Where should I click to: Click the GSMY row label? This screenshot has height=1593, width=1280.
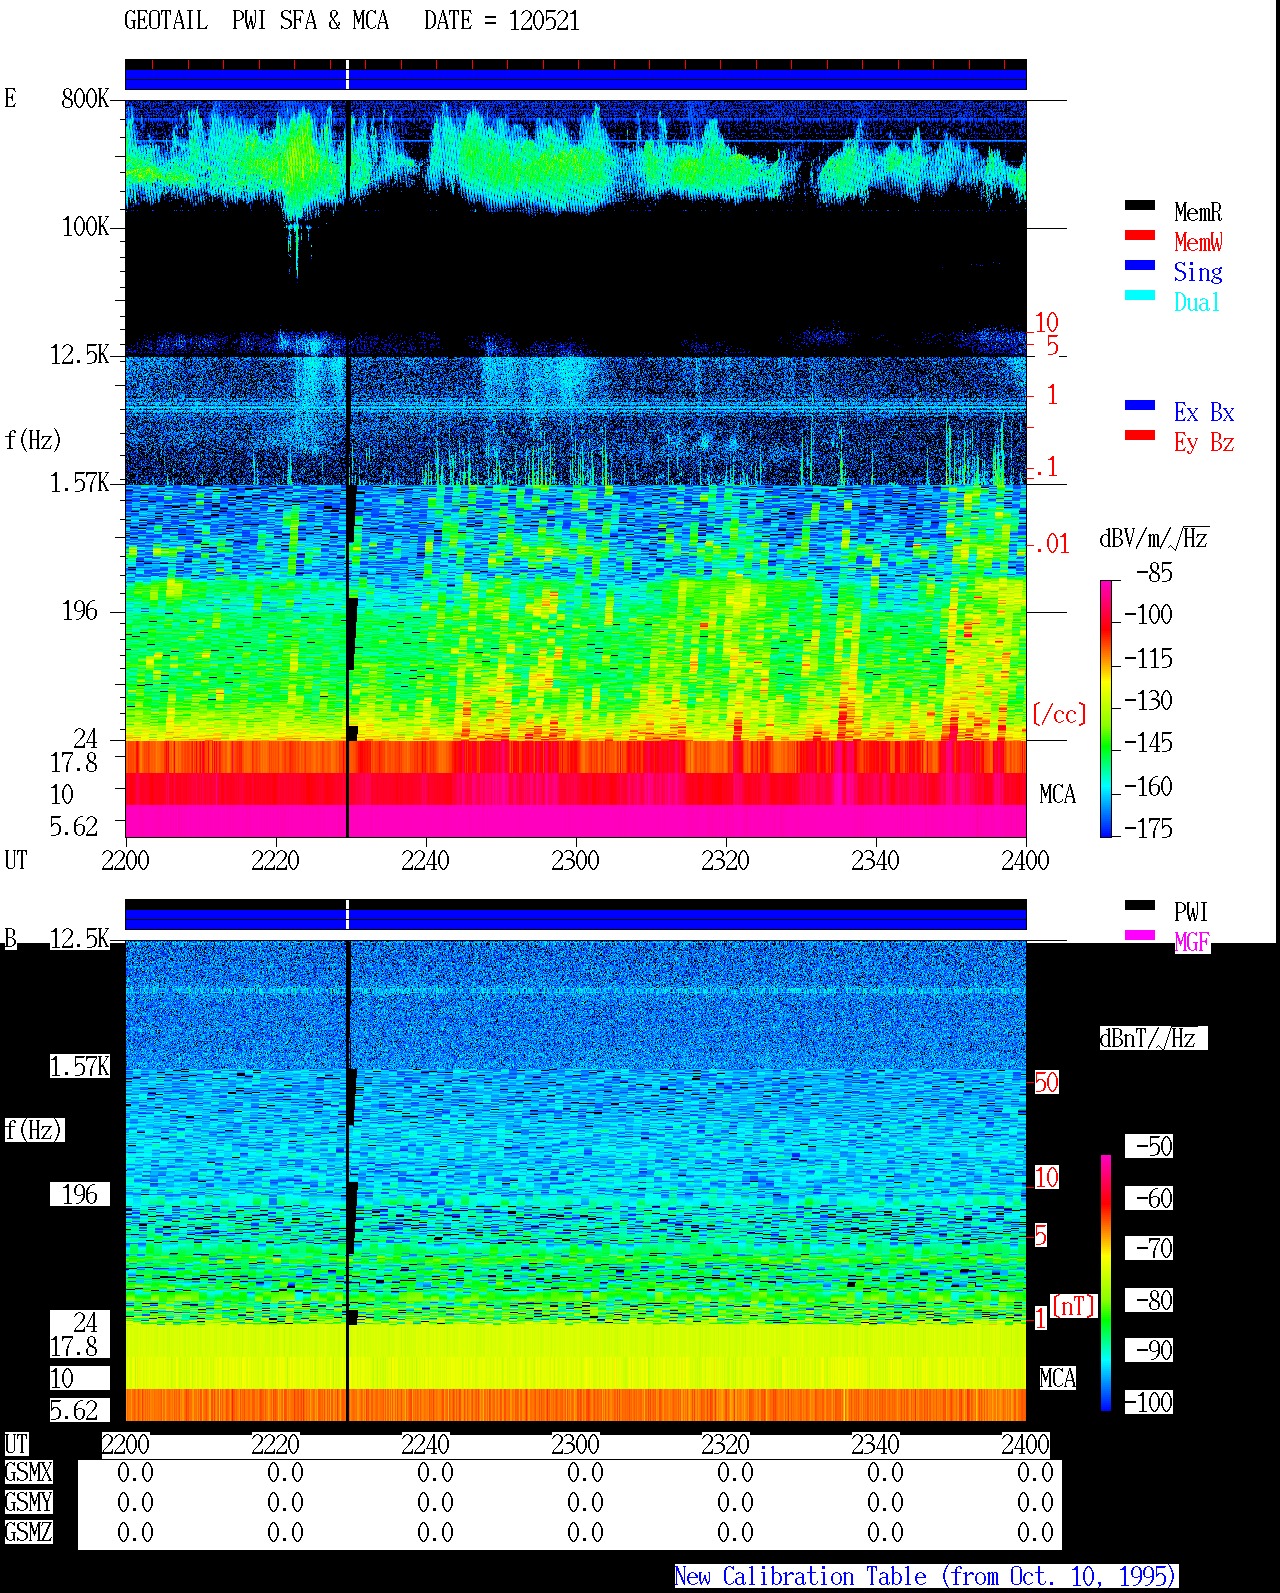coord(28,1502)
